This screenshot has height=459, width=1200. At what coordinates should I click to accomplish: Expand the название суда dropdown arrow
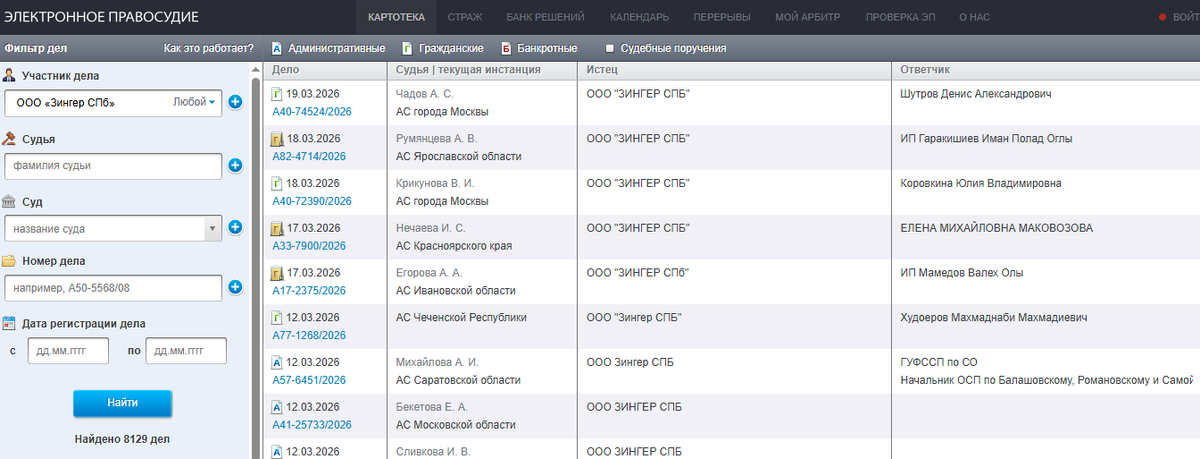point(212,229)
